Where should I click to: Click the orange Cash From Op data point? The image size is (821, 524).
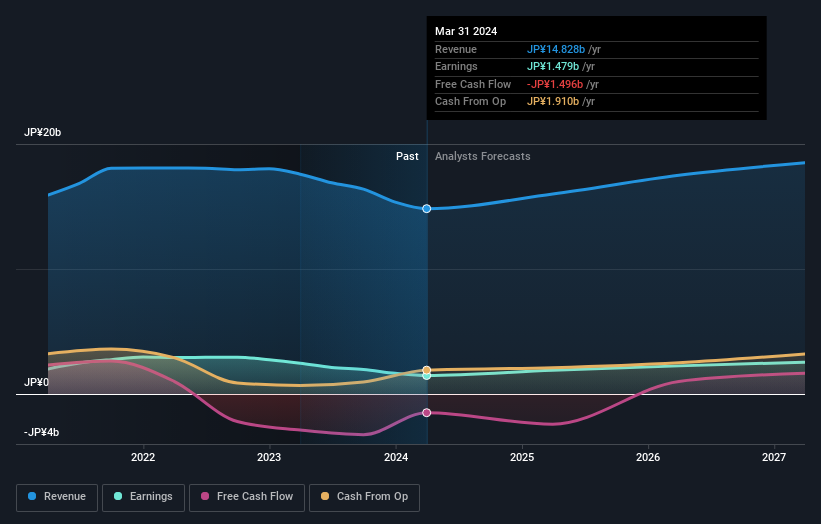pos(427,370)
